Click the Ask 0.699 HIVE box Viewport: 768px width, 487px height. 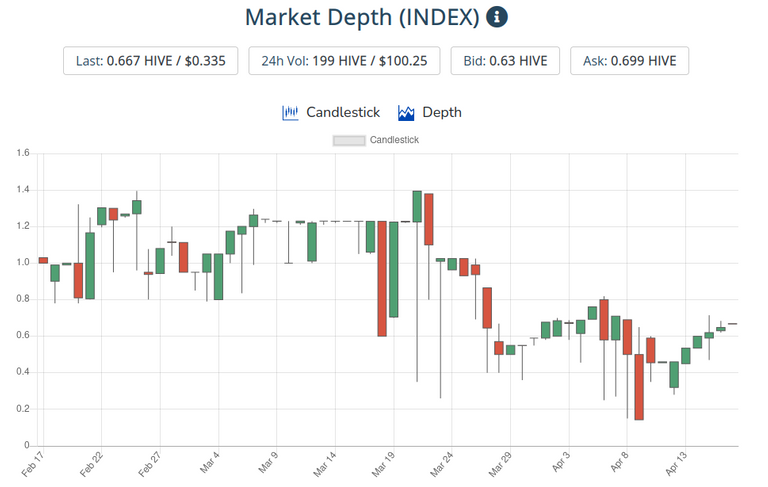click(629, 61)
